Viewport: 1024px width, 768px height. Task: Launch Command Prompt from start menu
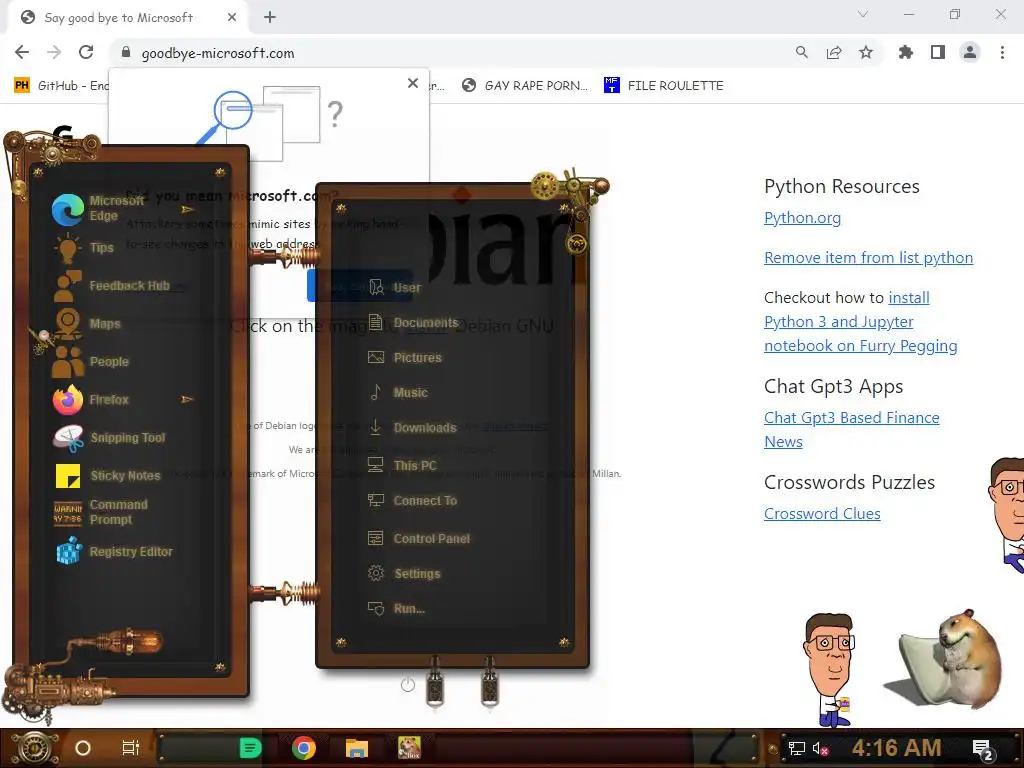coord(101,512)
